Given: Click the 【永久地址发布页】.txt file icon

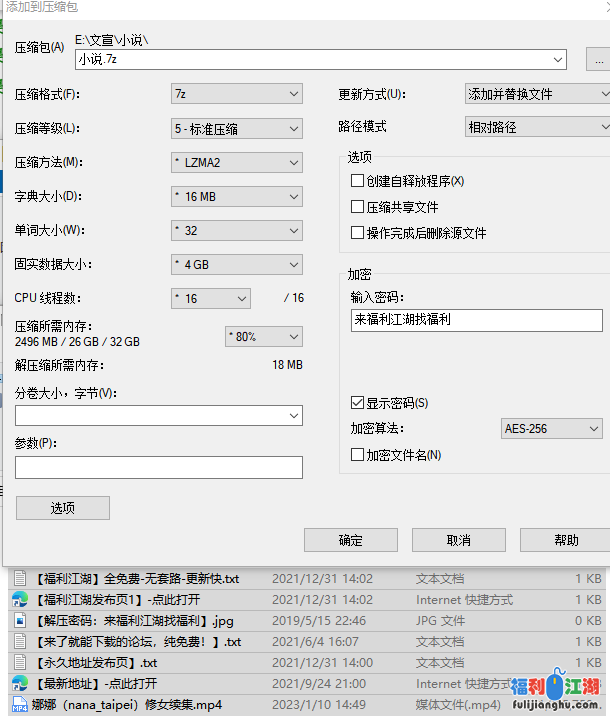Looking at the screenshot, I should 19,663.
